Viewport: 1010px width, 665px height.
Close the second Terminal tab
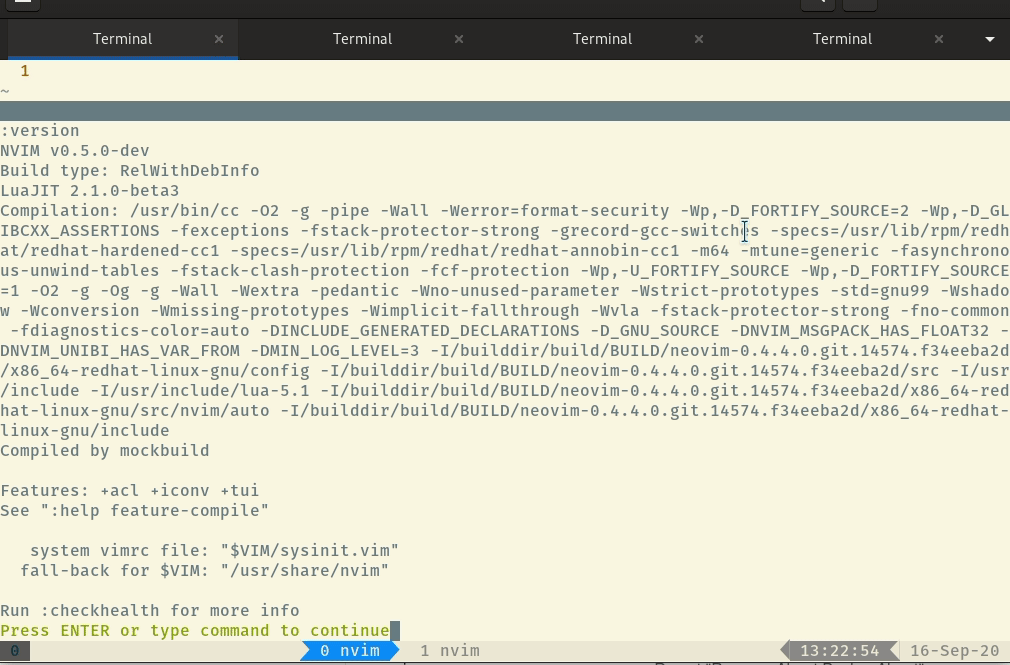[x=458, y=39]
